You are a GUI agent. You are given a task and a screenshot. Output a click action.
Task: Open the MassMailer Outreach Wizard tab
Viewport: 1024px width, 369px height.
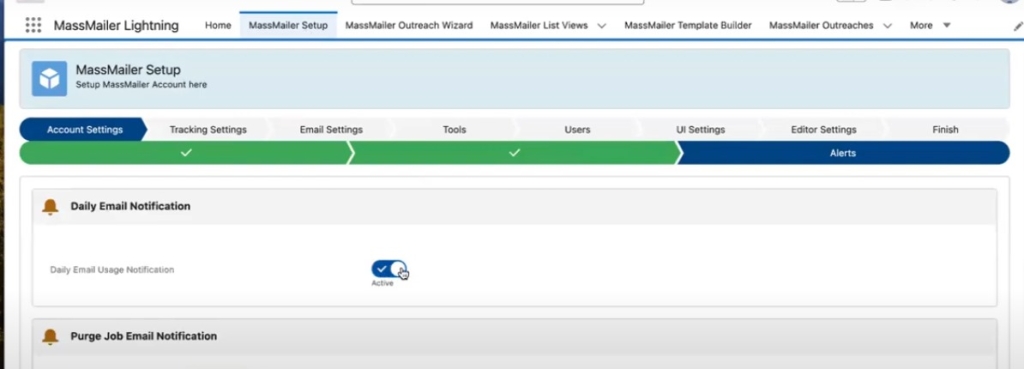pos(409,25)
